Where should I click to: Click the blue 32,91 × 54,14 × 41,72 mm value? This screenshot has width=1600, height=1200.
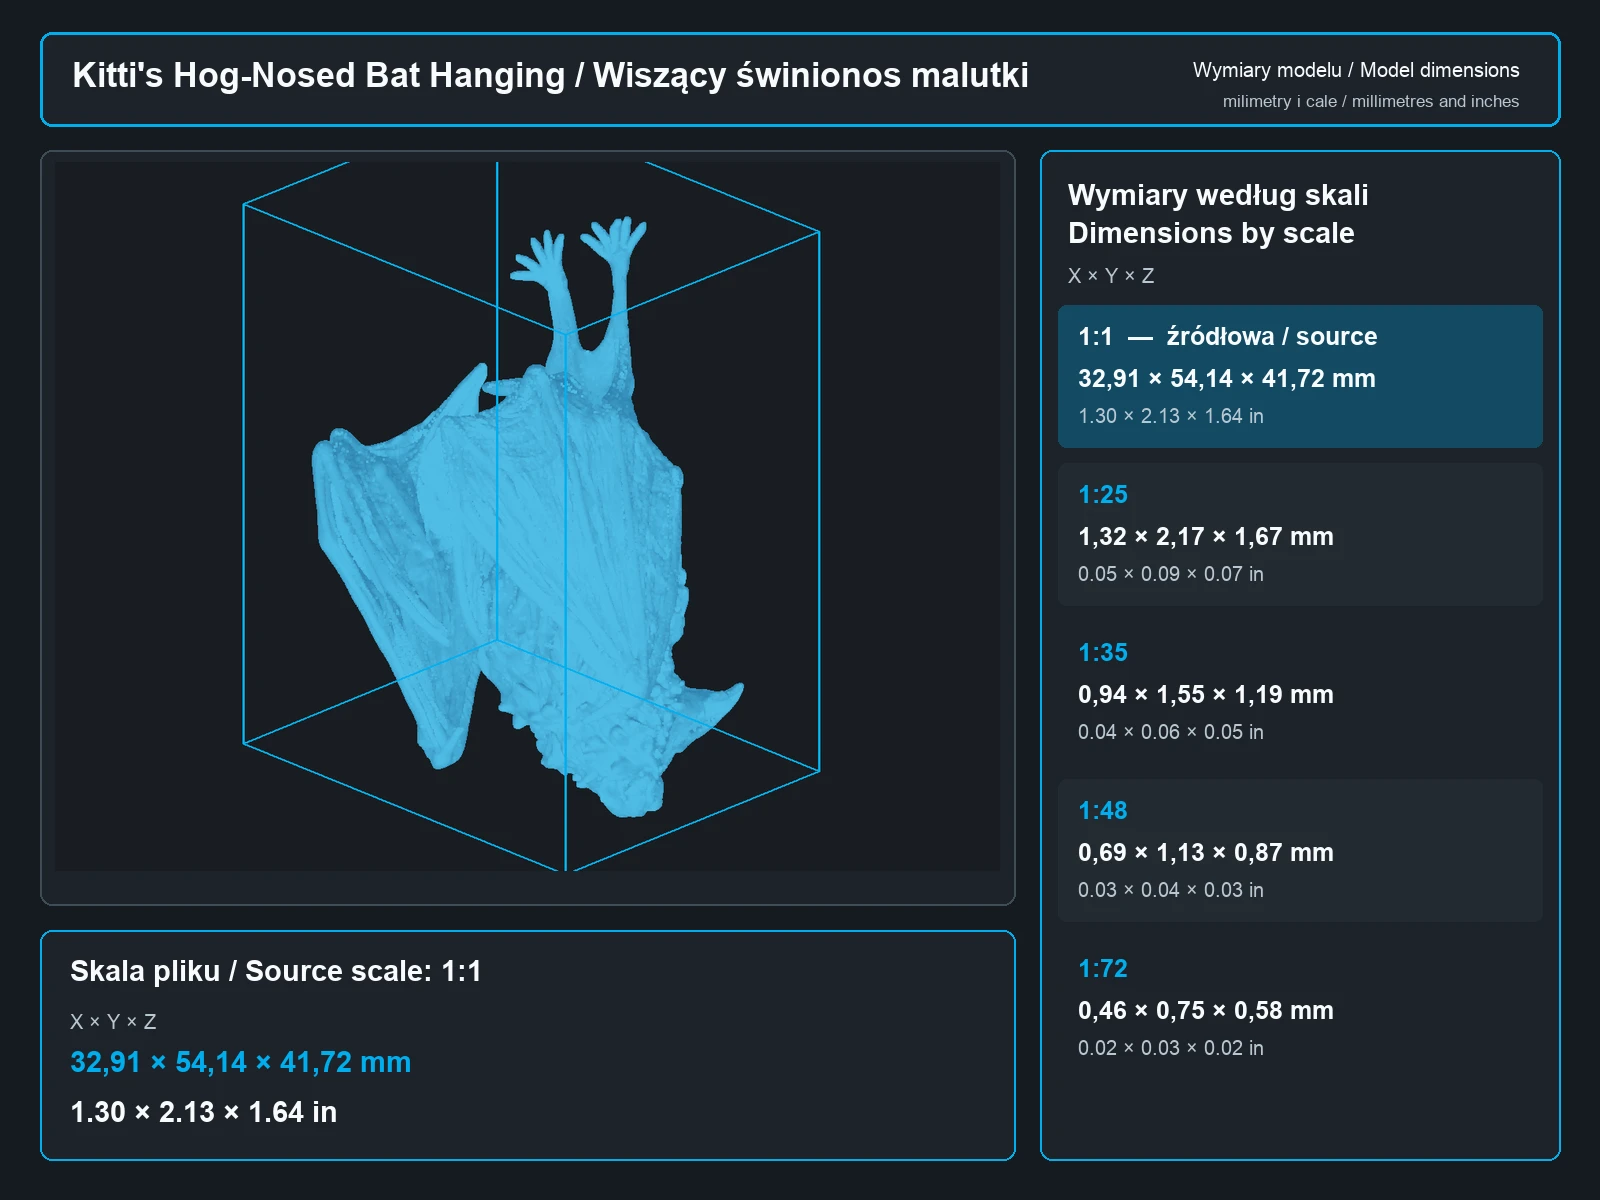click(x=240, y=1062)
